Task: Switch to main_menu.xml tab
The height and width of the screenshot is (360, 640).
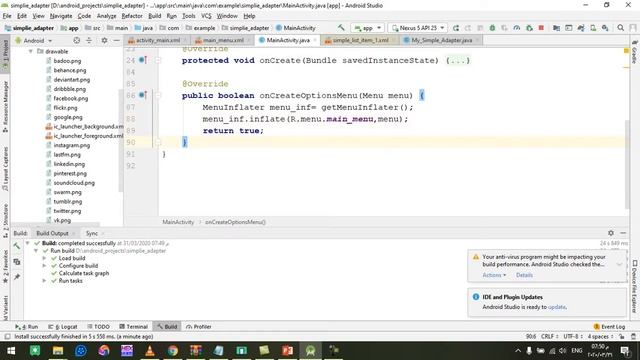Action: coord(222,40)
